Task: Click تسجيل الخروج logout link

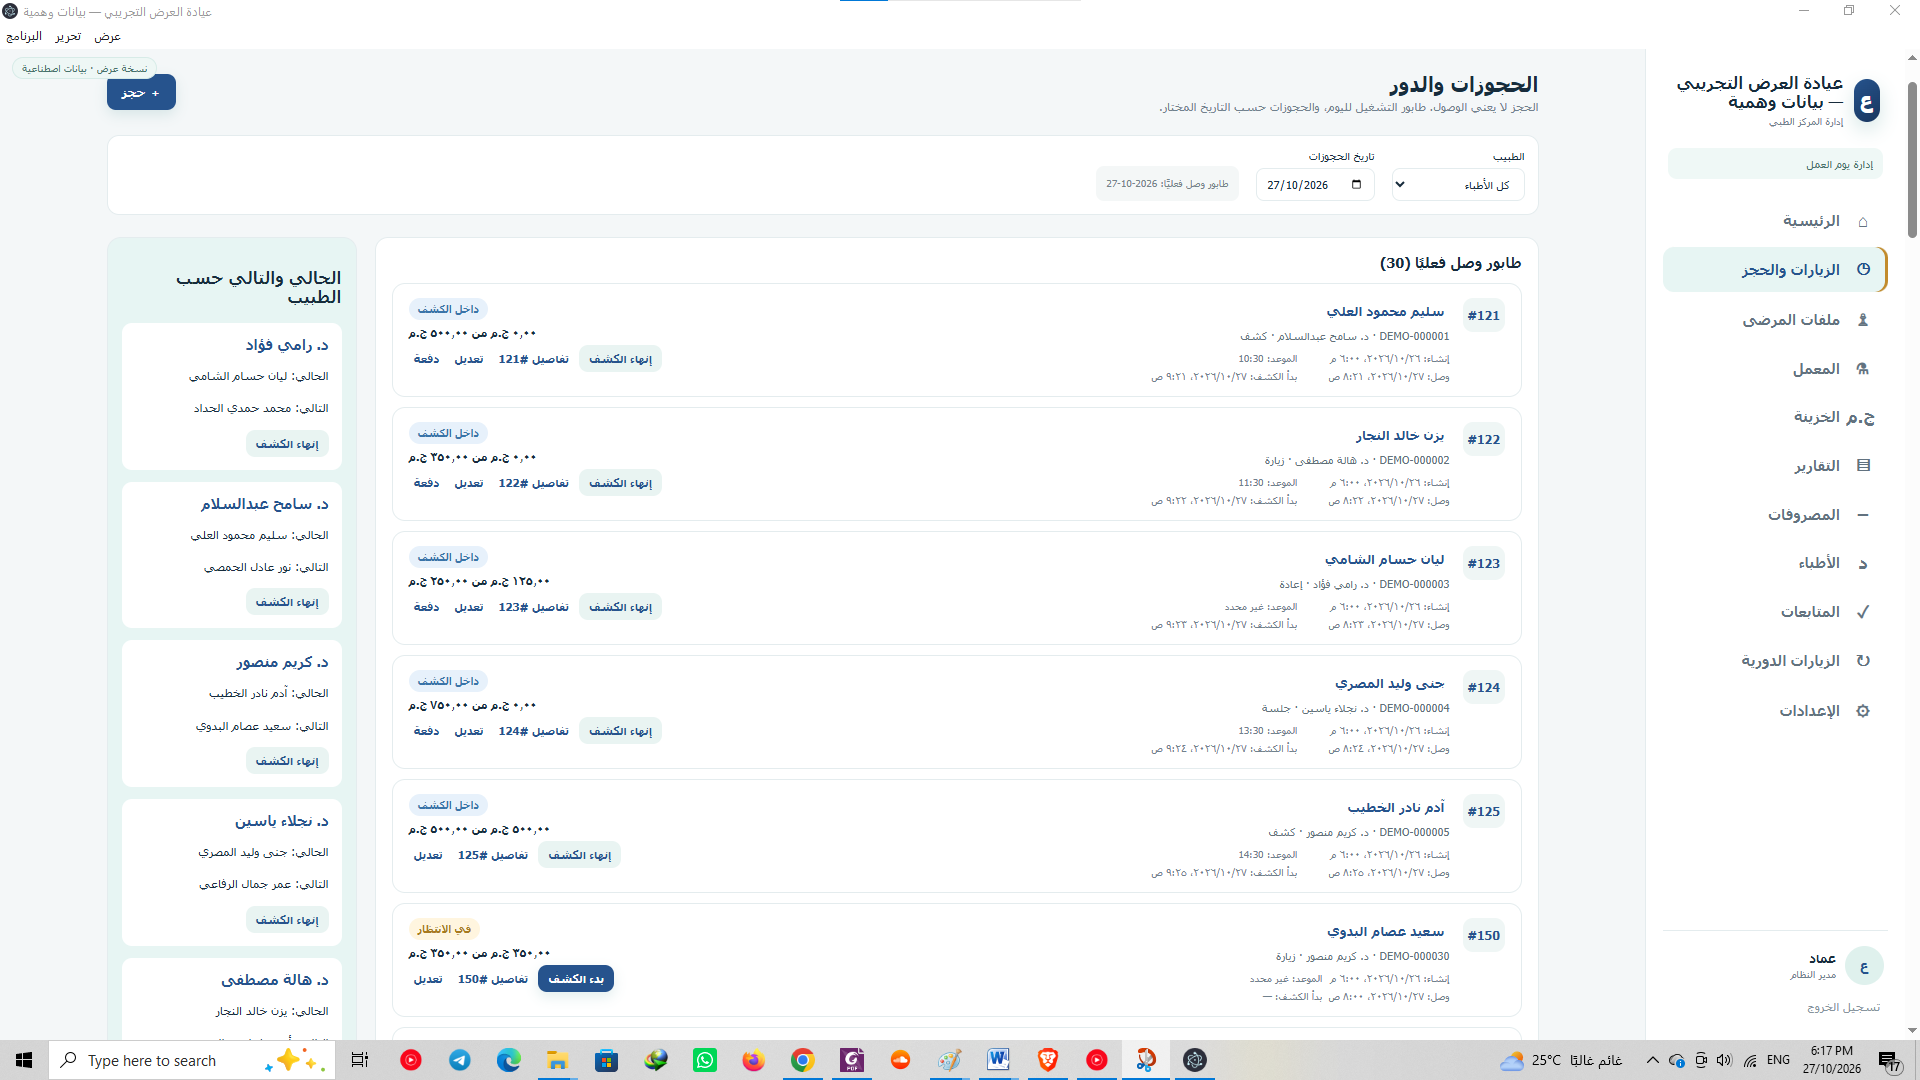Action: point(1843,1007)
